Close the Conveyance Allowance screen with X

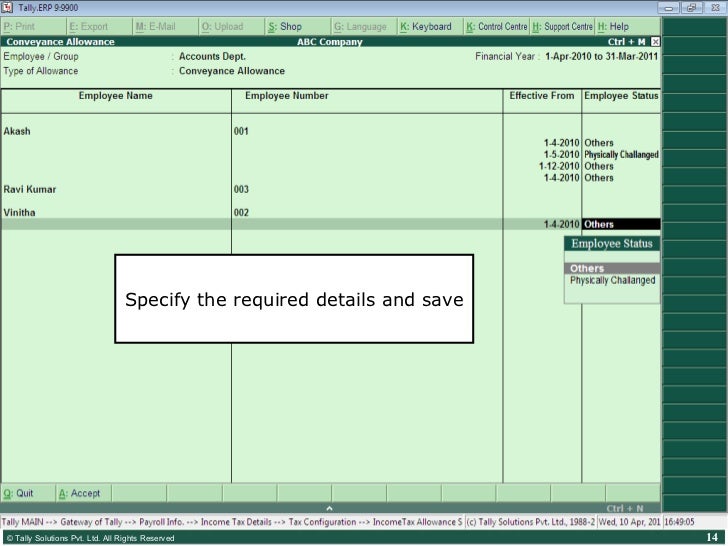(x=655, y=42)
